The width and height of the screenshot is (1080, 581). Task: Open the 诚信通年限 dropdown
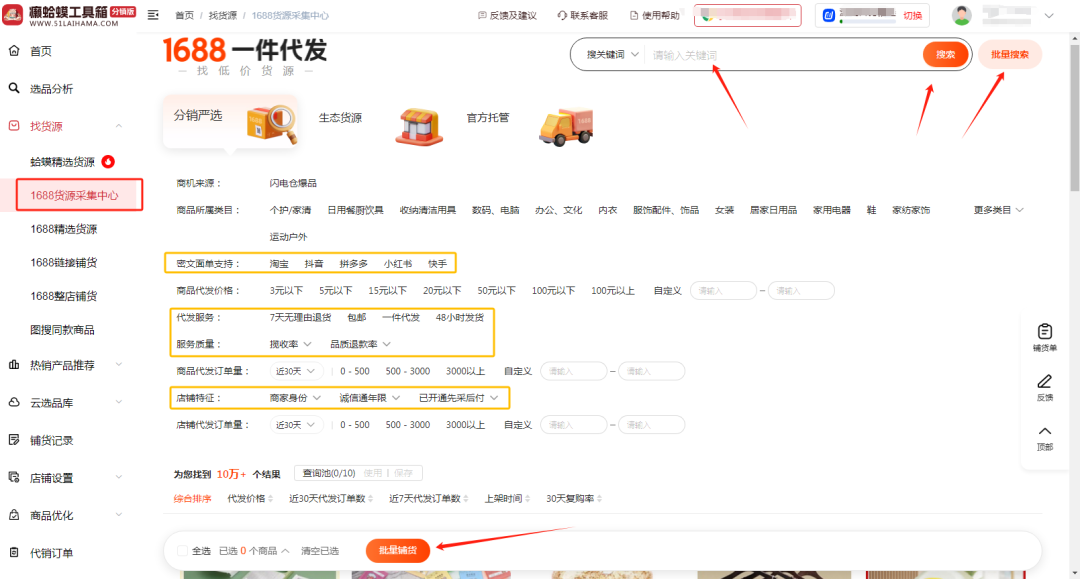(x=369, y=398)
